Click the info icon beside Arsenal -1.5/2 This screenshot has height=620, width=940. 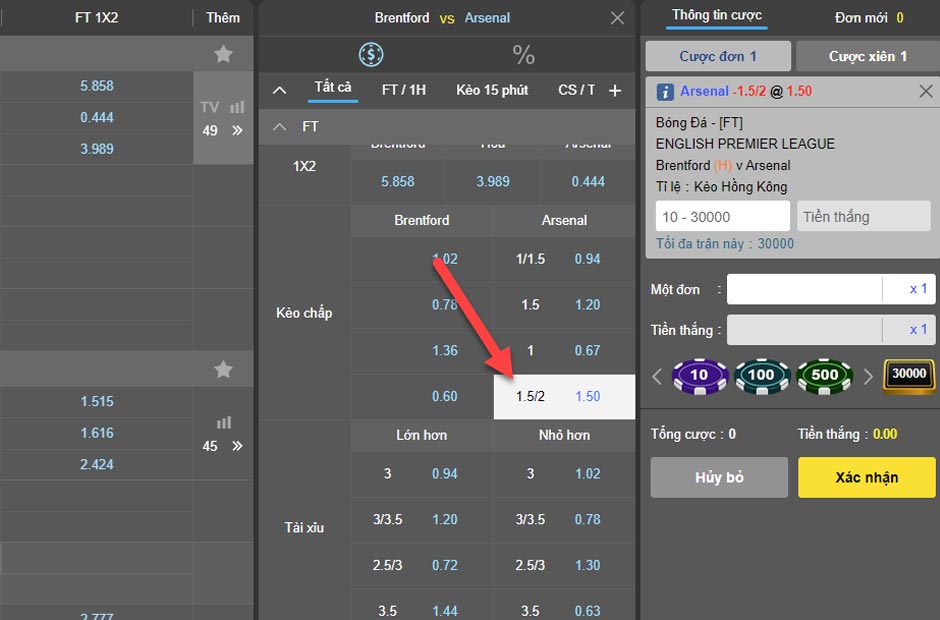tap(665, 92)
